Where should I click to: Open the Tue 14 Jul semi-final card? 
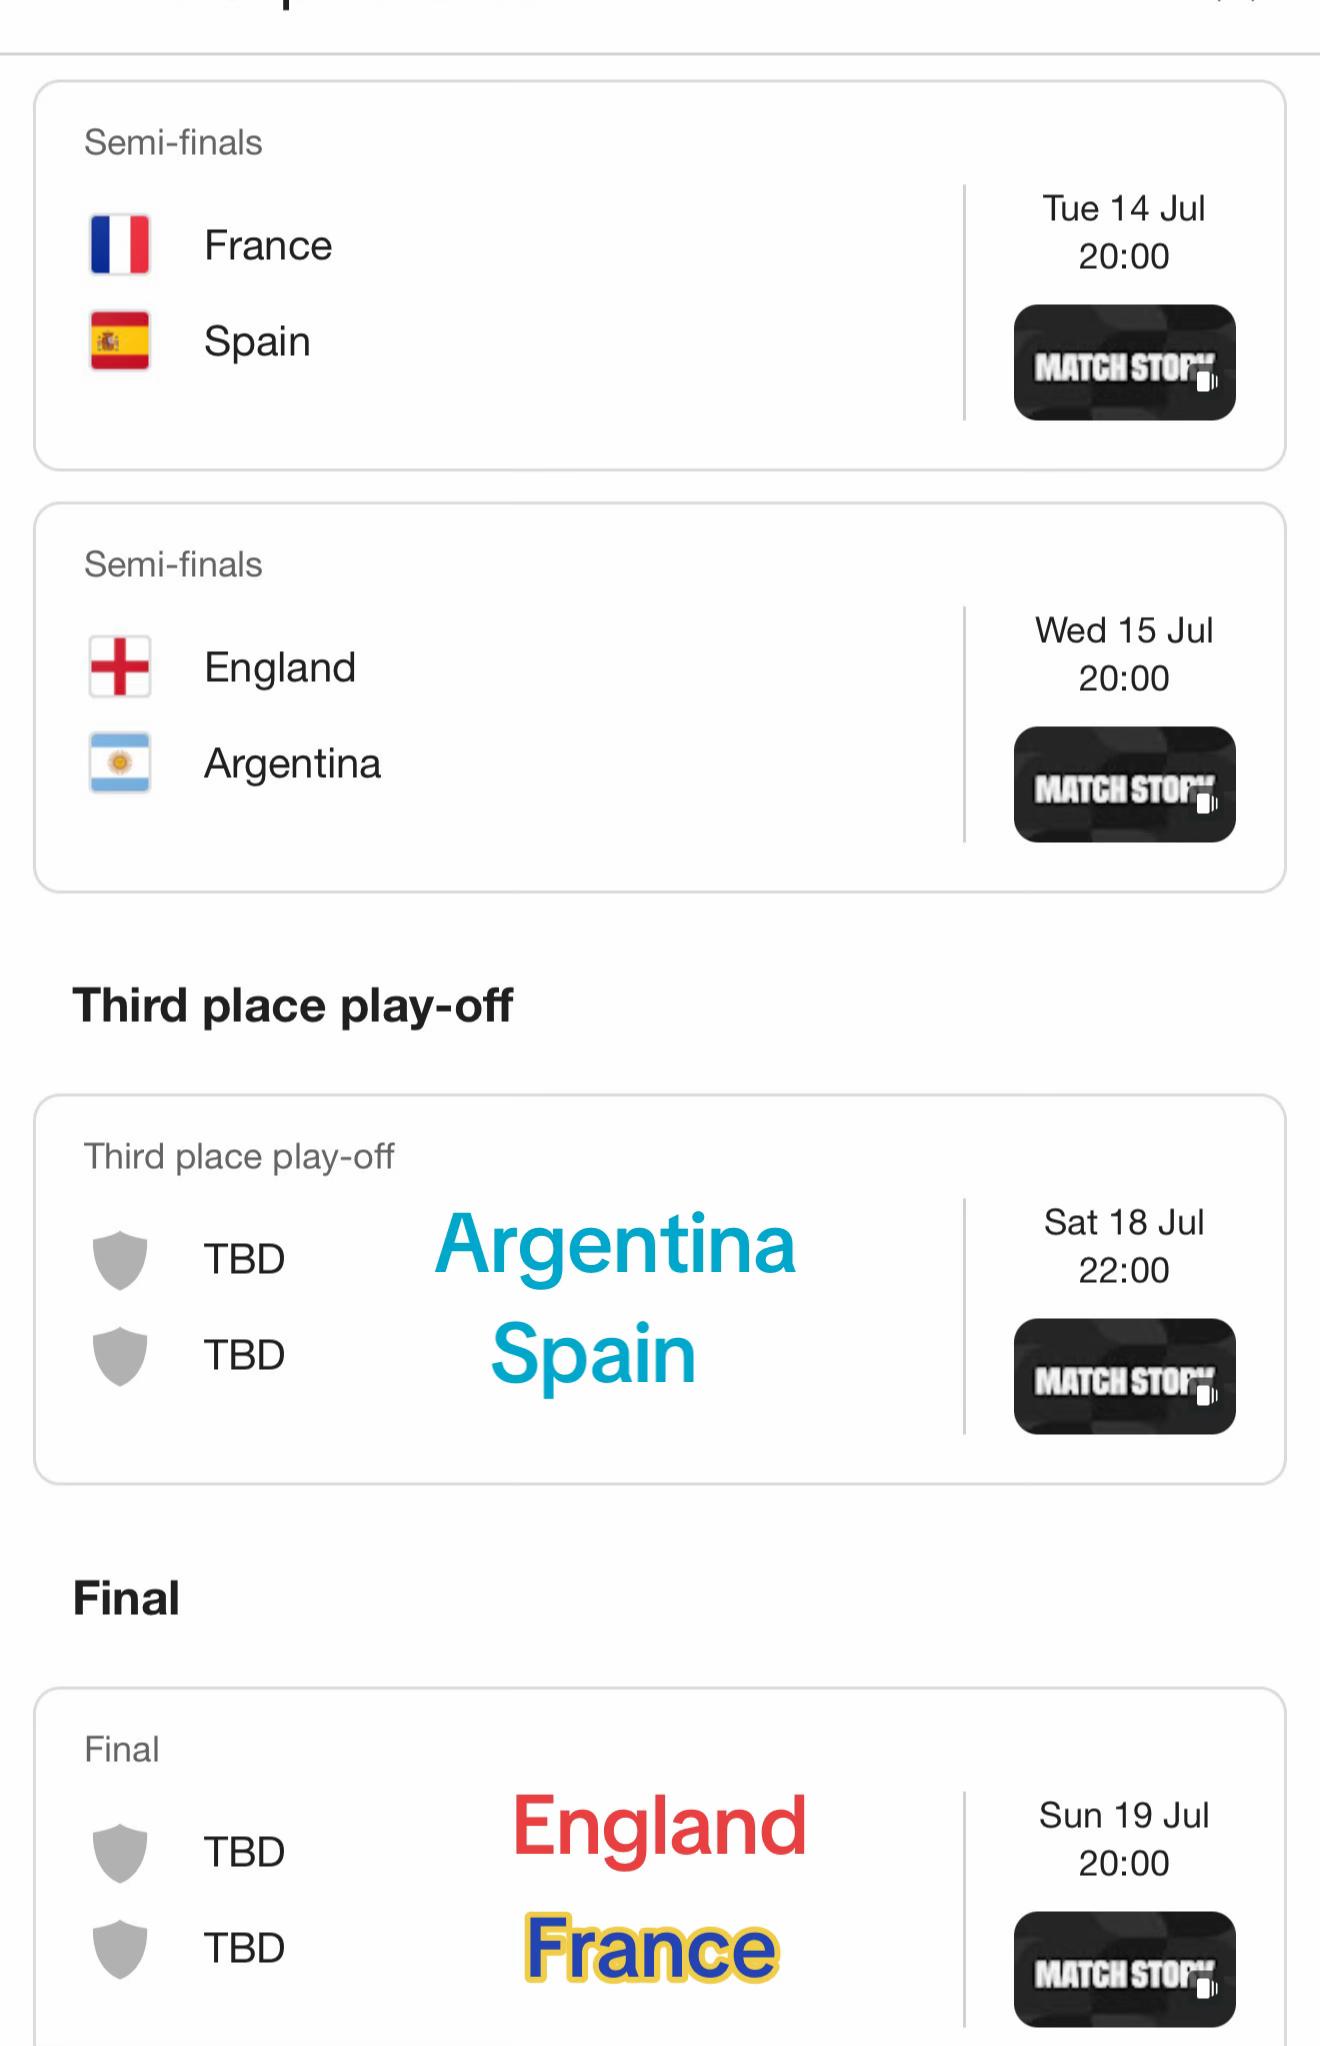[660, 276]
